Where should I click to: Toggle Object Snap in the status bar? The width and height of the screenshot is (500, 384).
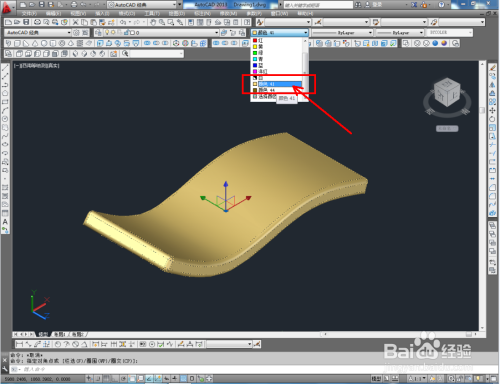tap(132, 379)
